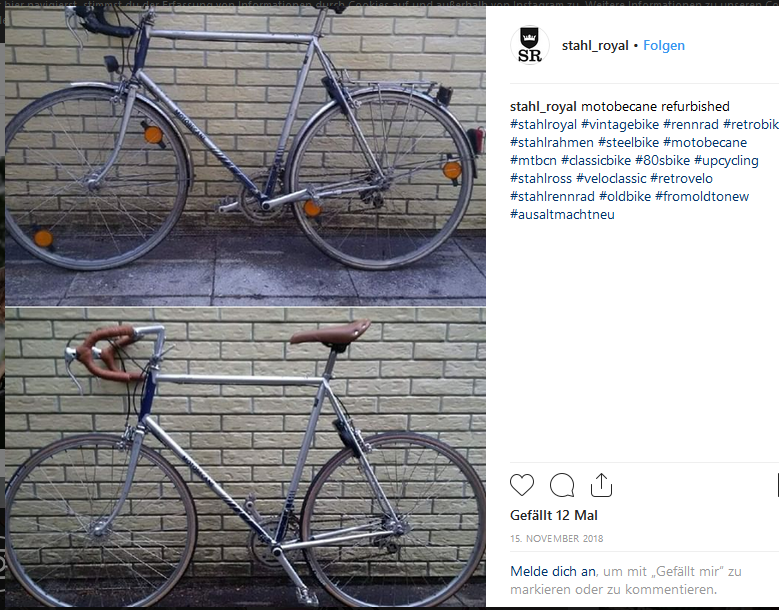Open comments via speech bubble icon
The width and height of the screenshot is (779, 610).
(562, 485)
